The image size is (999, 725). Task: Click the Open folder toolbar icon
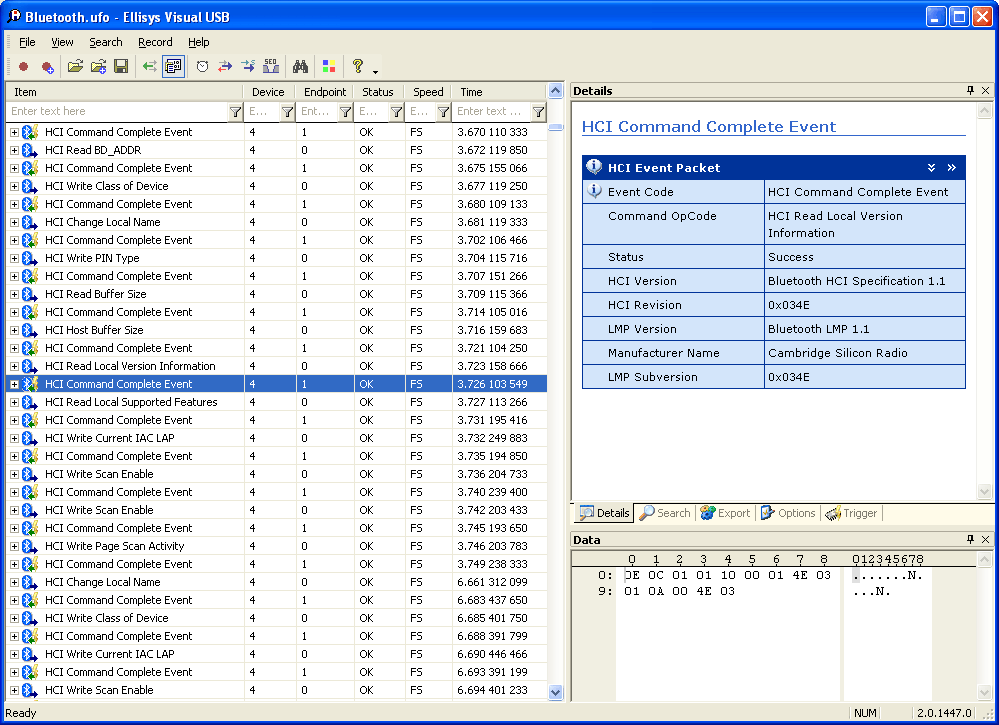75,67
